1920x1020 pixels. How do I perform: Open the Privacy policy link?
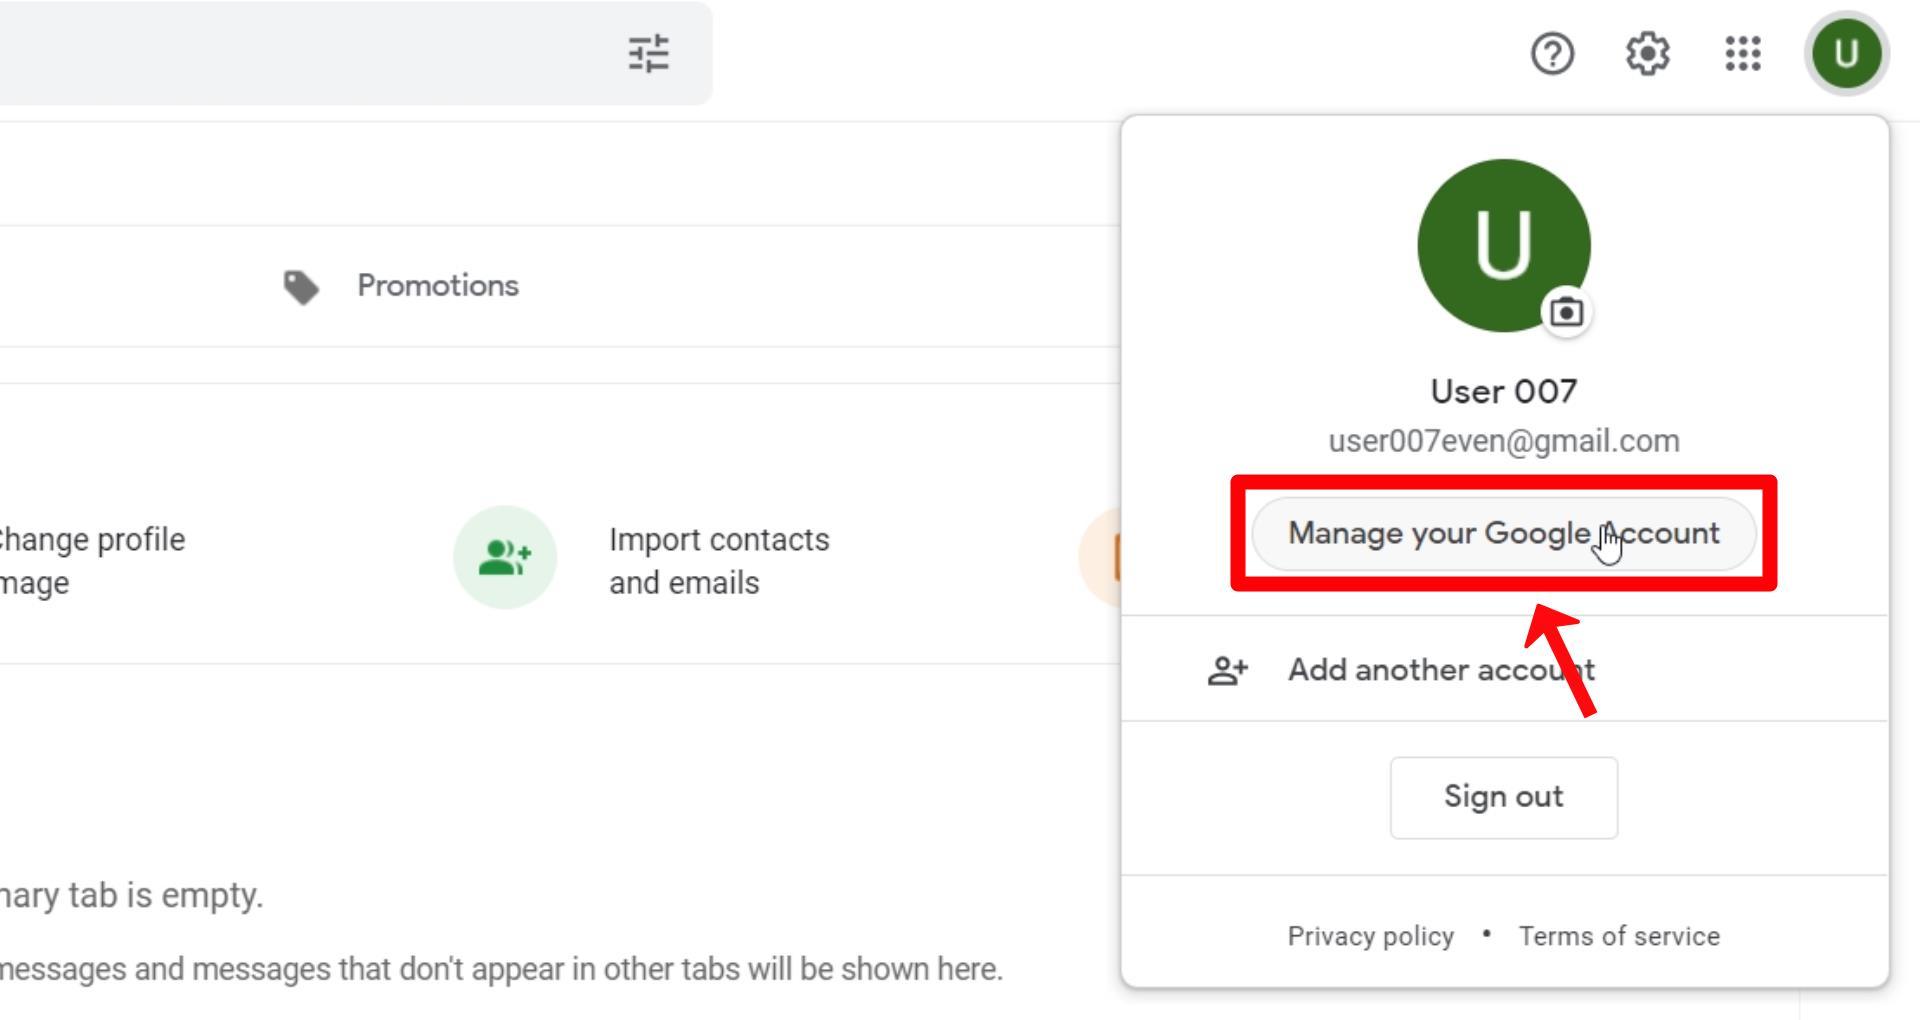1370,936
